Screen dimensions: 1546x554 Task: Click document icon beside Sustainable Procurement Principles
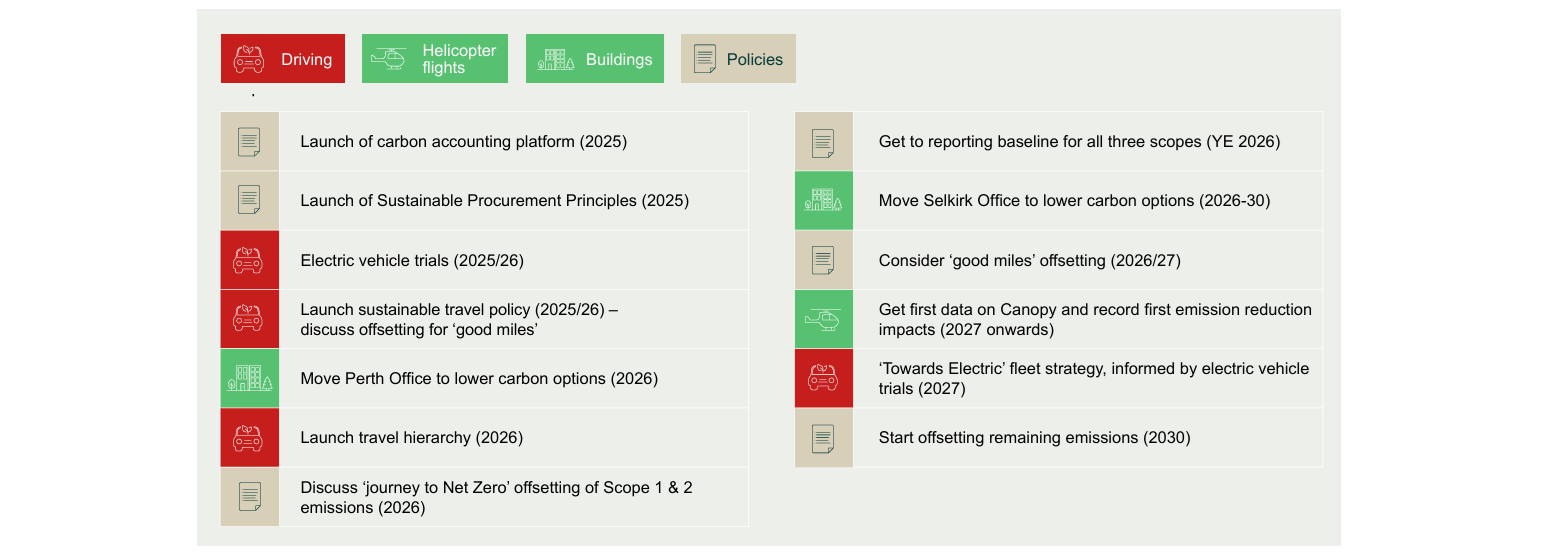pos(250,201)
